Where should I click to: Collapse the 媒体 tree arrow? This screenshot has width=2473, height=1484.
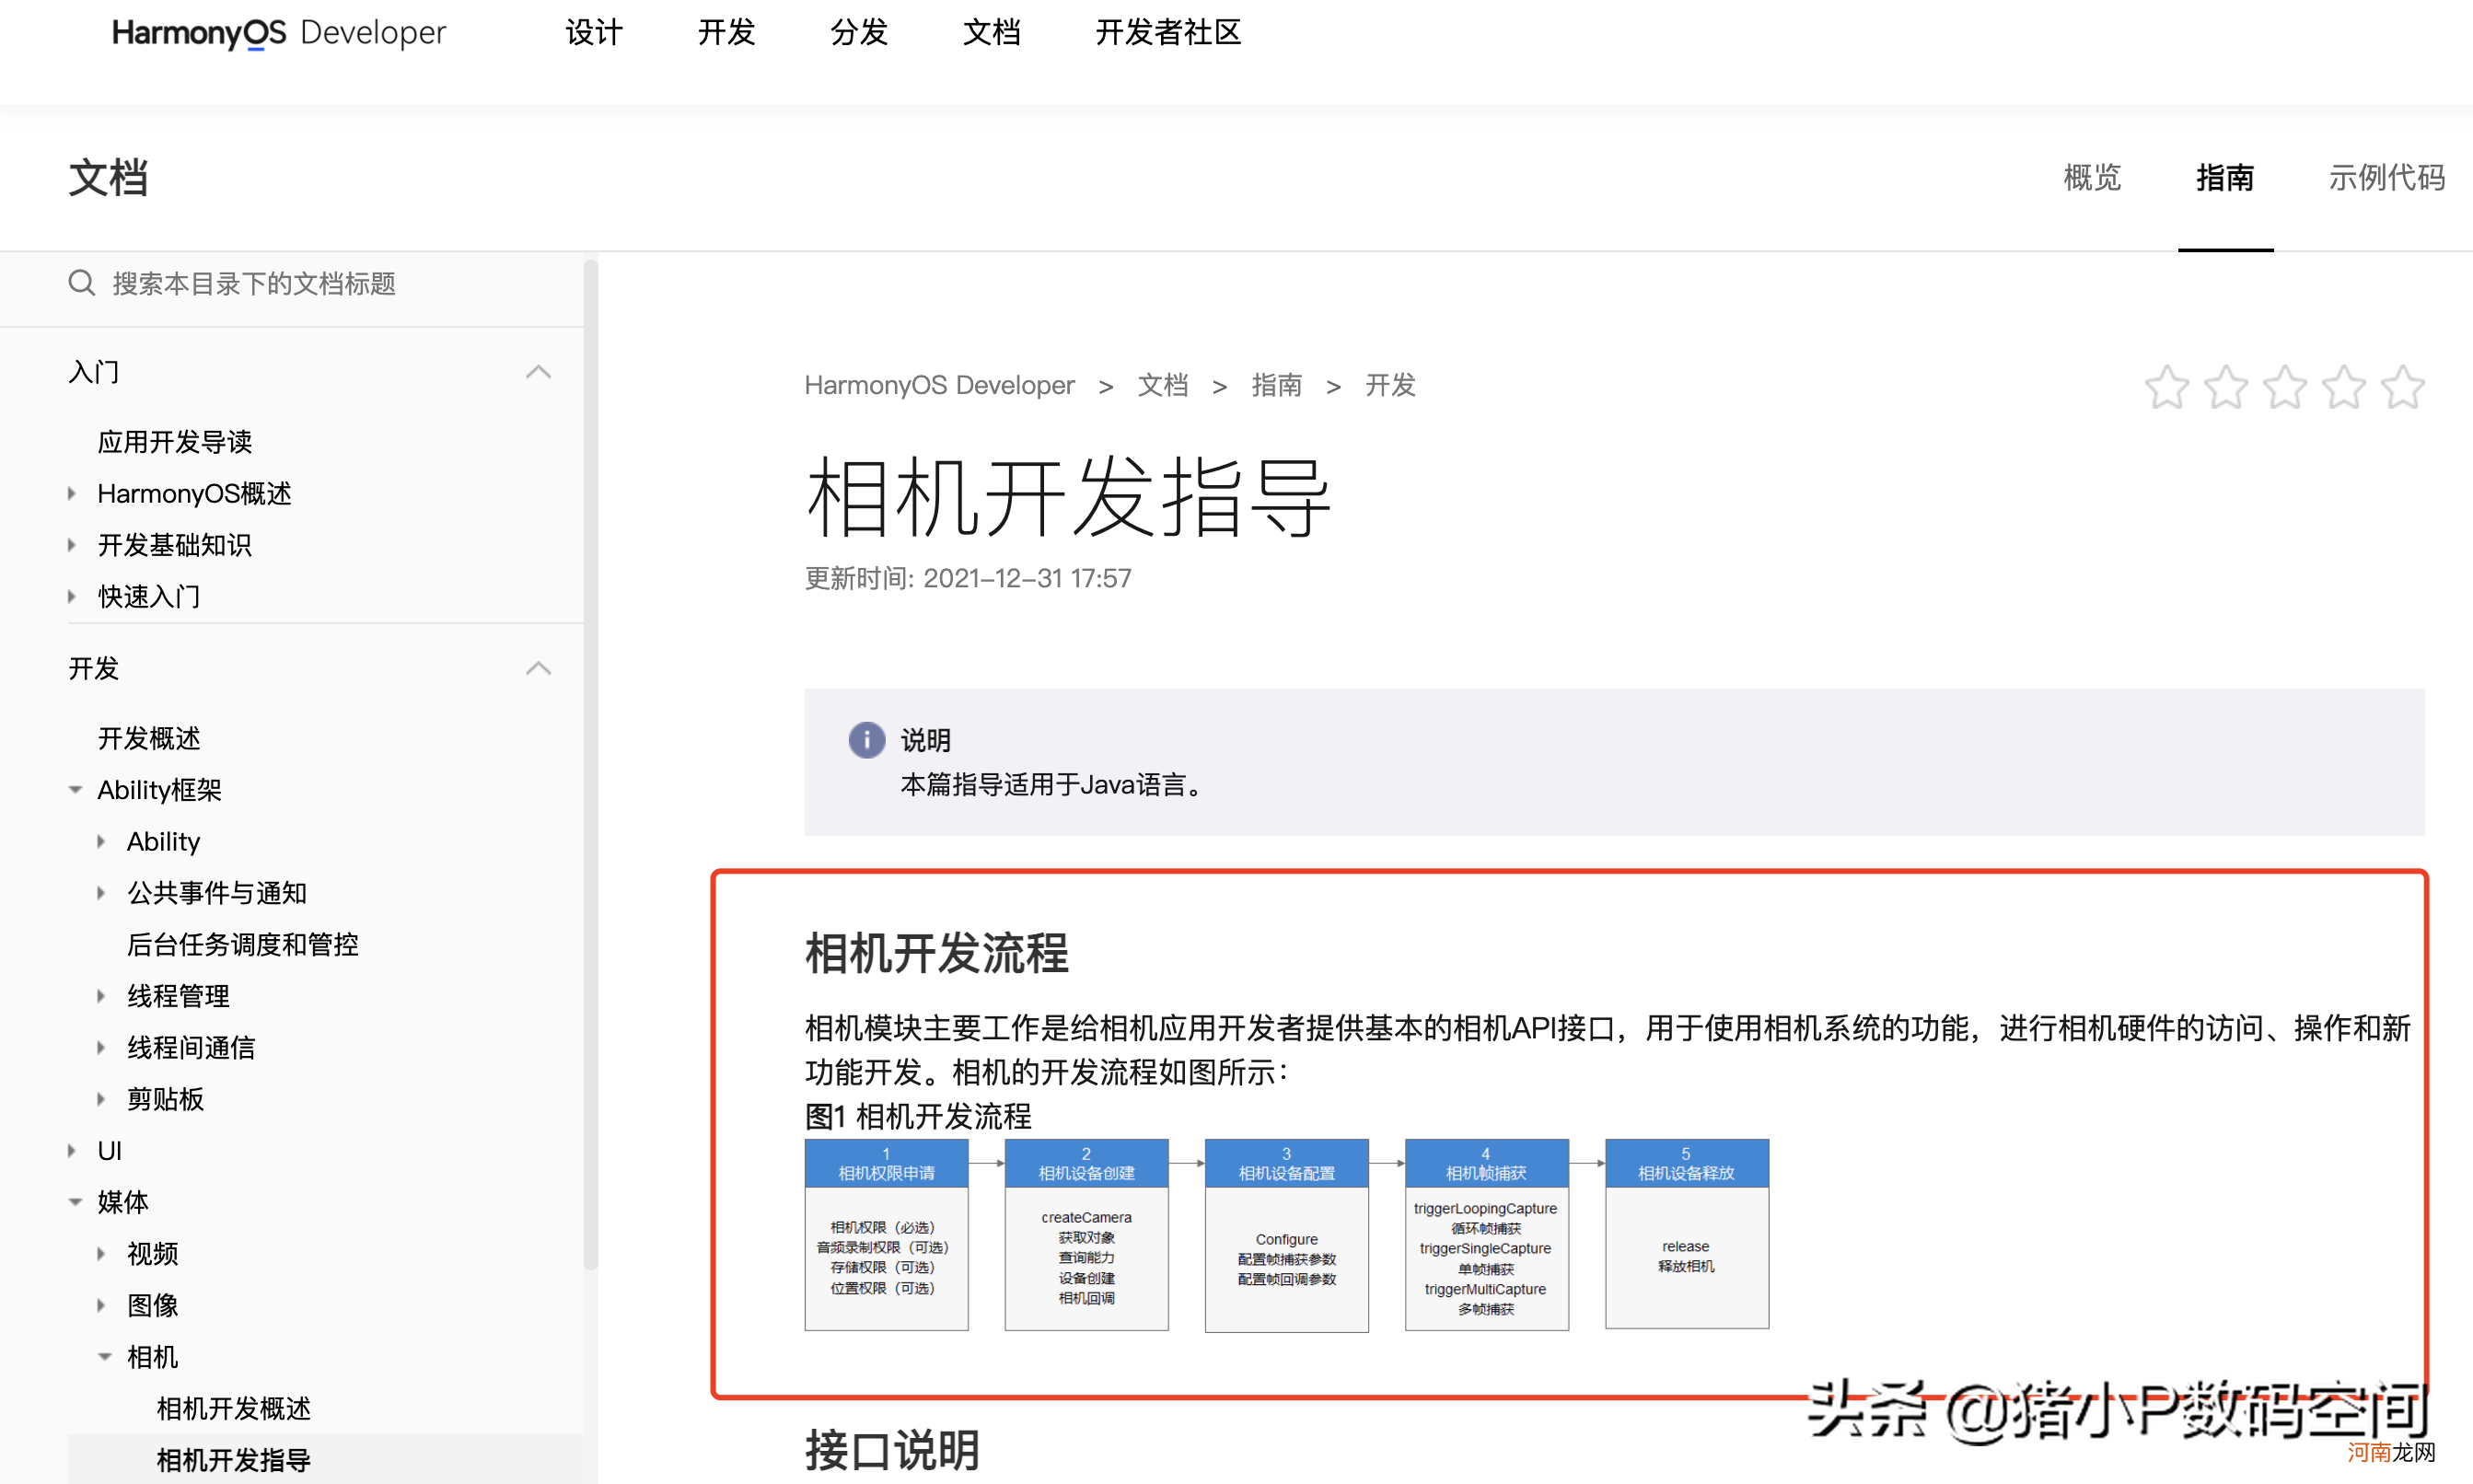pyautogui.click(x=75, y=1202)
